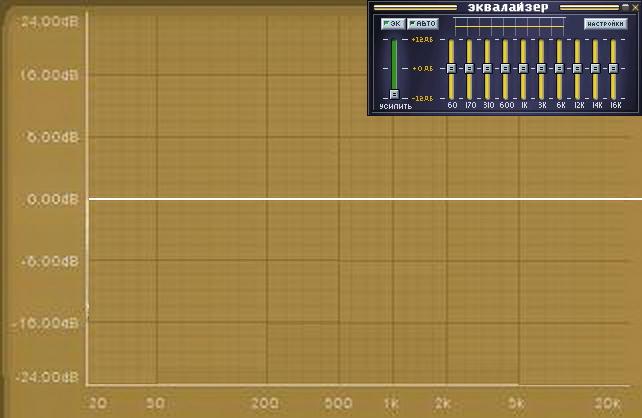Click the +0дБ gain label in the equalizer

coord(423,68)
